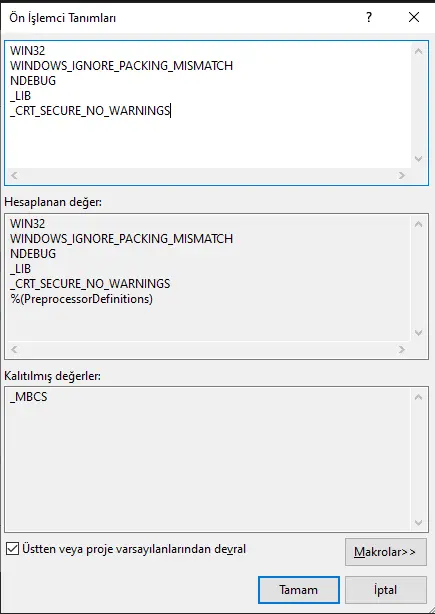Click up arrow of definitions edit box scrollbar
This screenshot has width=435, height=614.
(418, 51)
